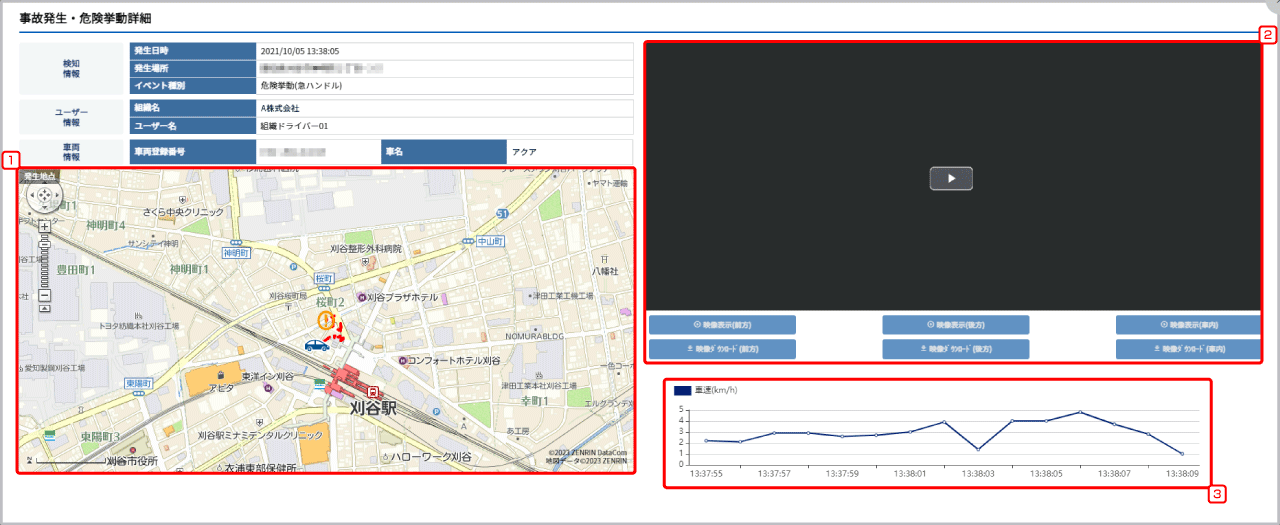Click the speed data point at 13:38:03
Viewport: 1280px width, 525px height.
point(978,449)
